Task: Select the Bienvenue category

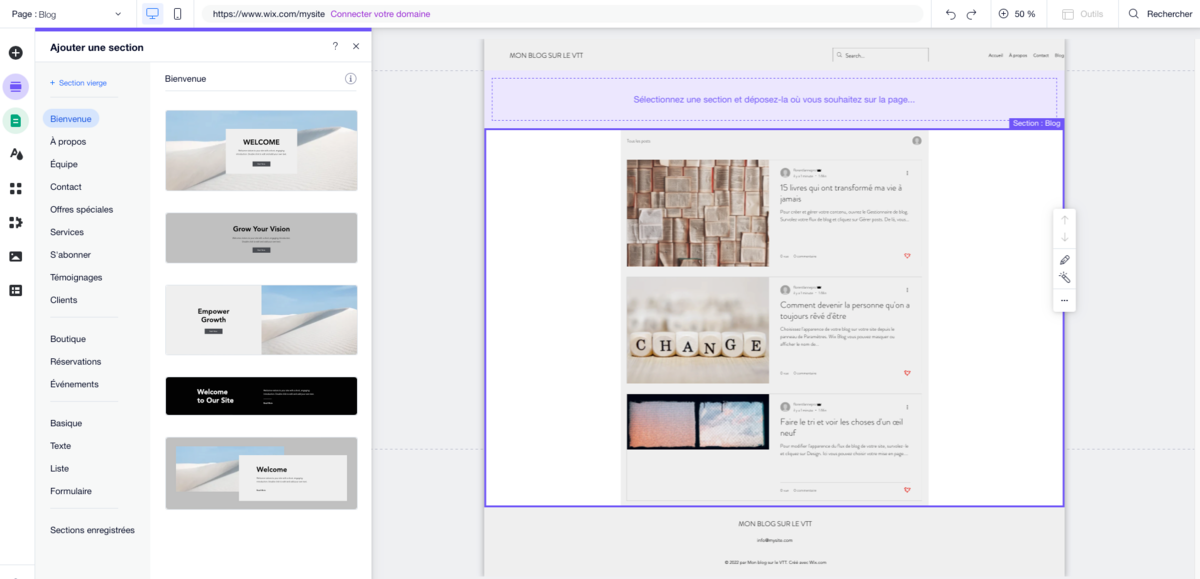Action: 71,119
